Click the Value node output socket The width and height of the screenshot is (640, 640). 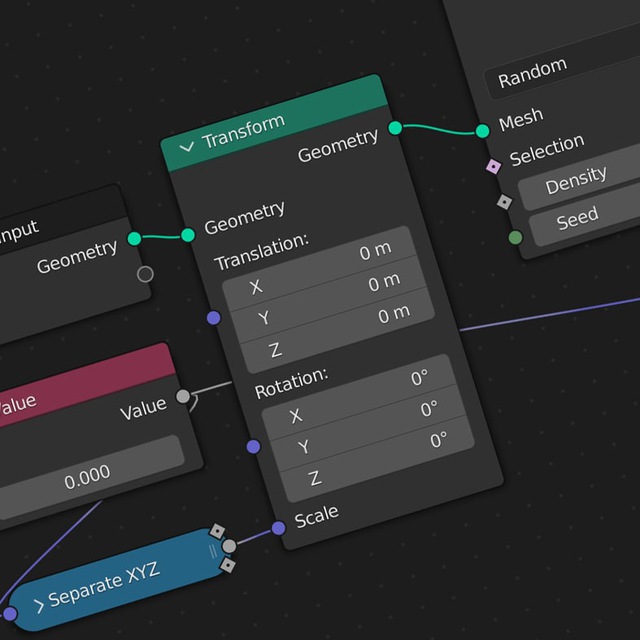(x=183, y=396)
